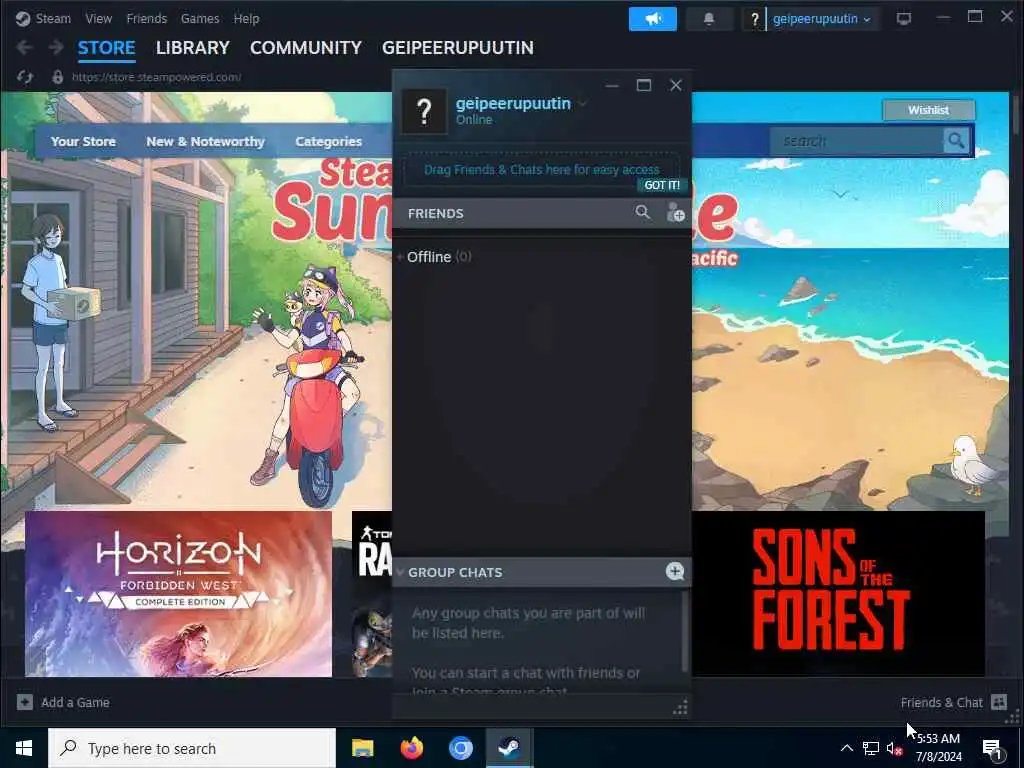
Task: Open geipeerupuutin account dropdown in title bar
Action: 822,19
